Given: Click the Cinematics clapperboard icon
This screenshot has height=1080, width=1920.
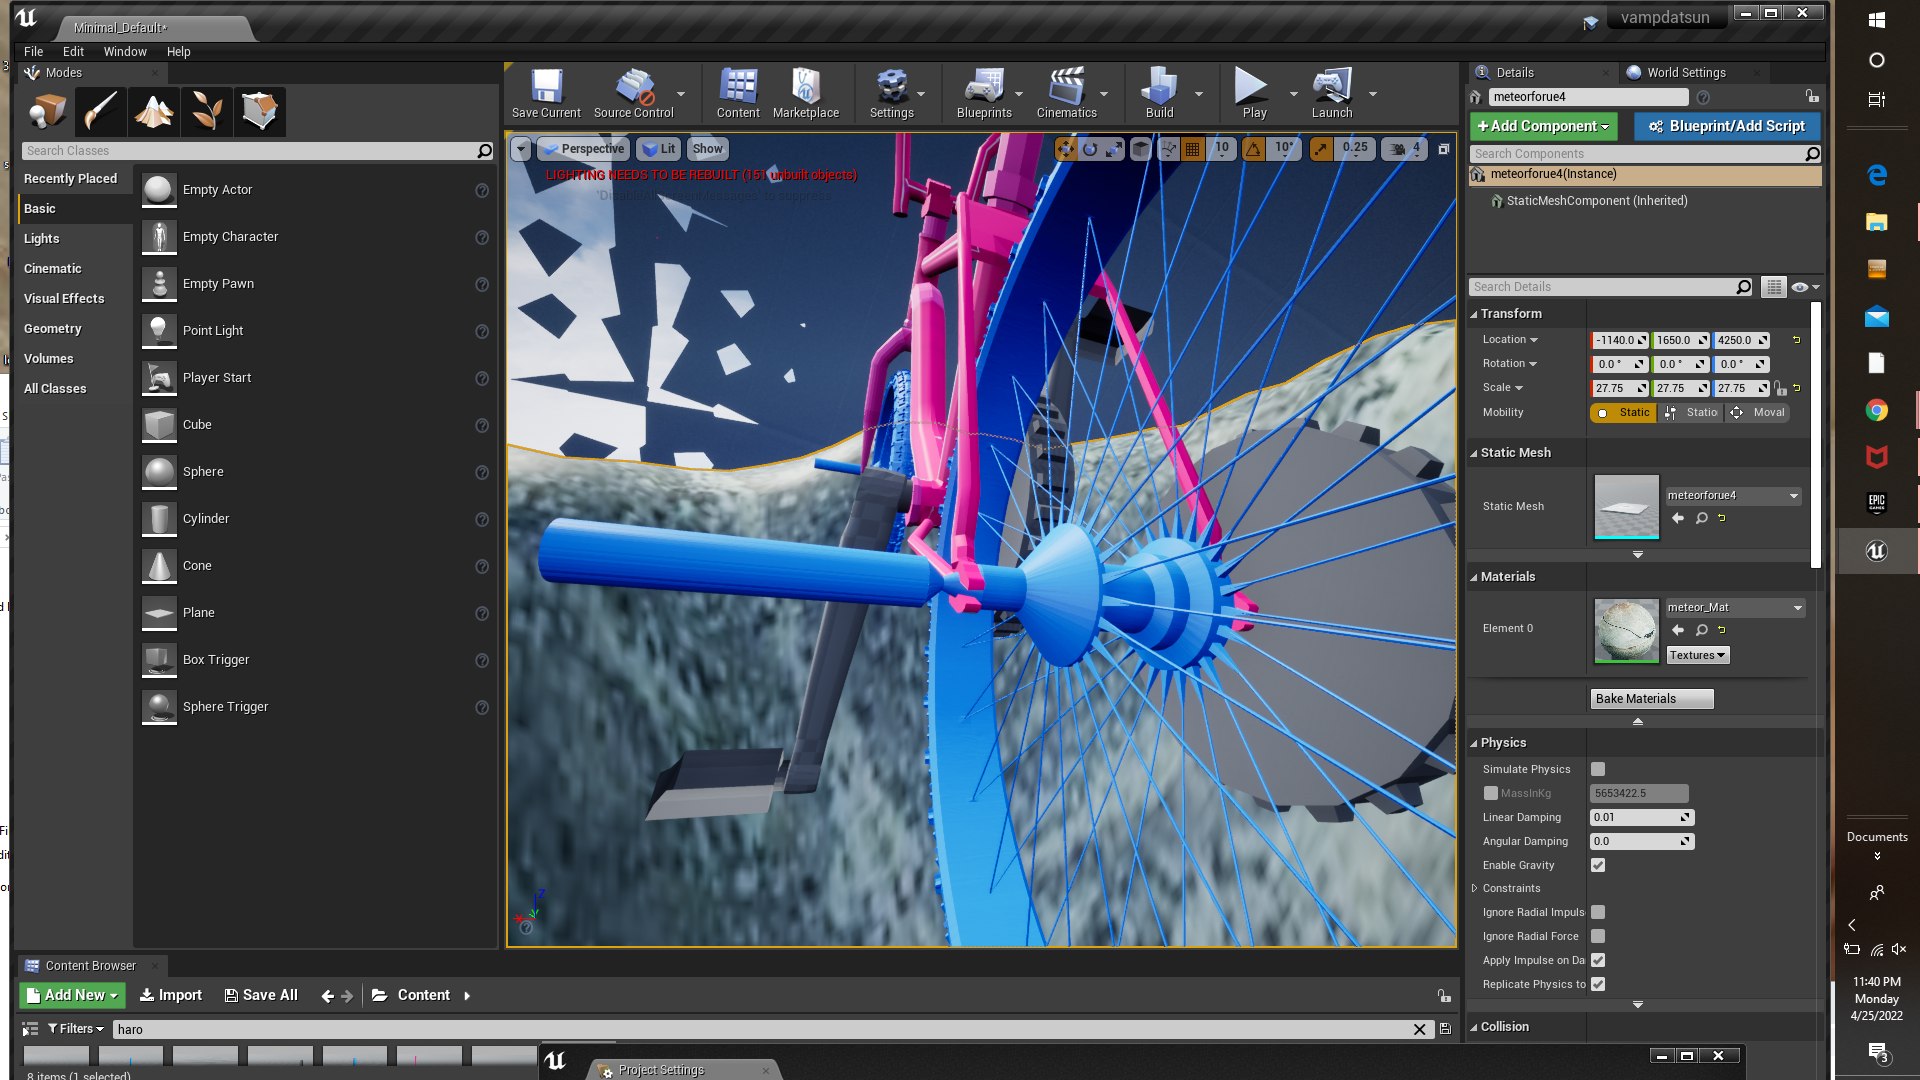Looking at the screenshot, I should click(x=1066, y=94).
